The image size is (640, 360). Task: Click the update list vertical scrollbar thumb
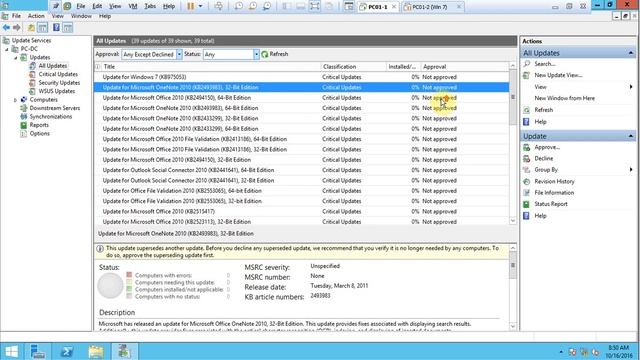pos(513,98)
